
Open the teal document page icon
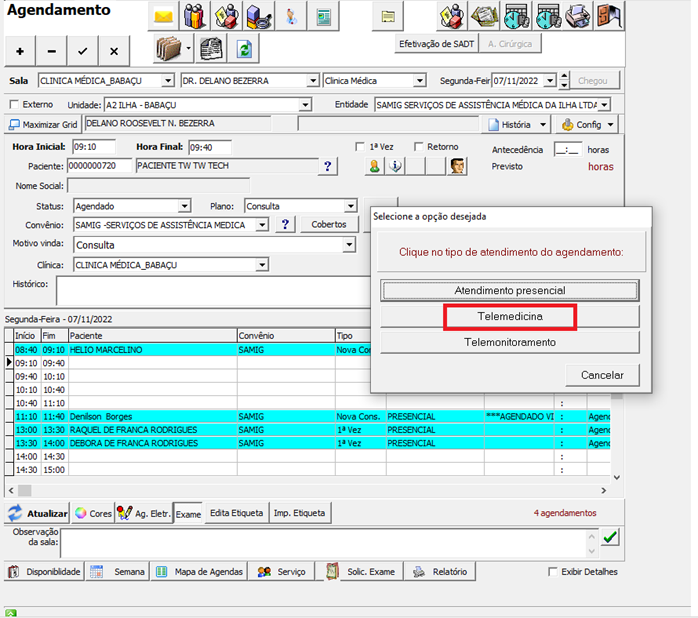tap(323, 16)
